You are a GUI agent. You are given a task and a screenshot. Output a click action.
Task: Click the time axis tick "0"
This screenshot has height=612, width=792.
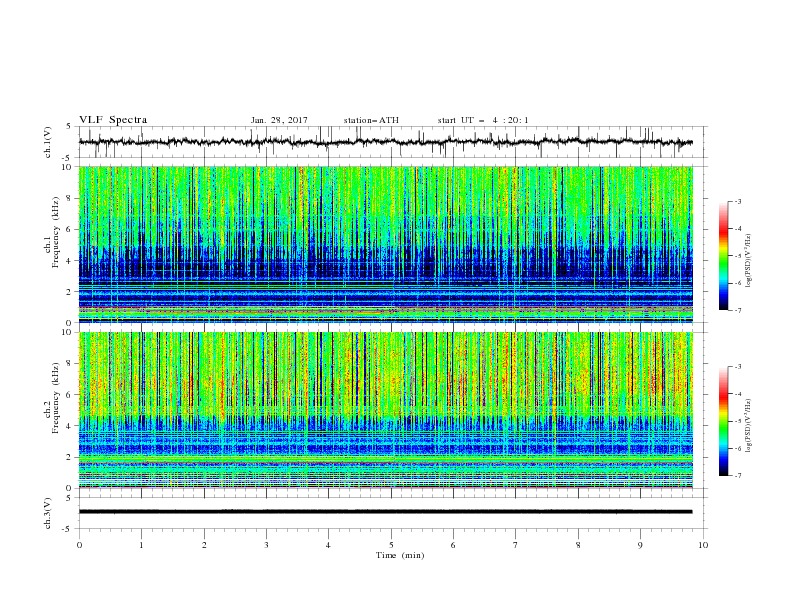pos(79,545)
